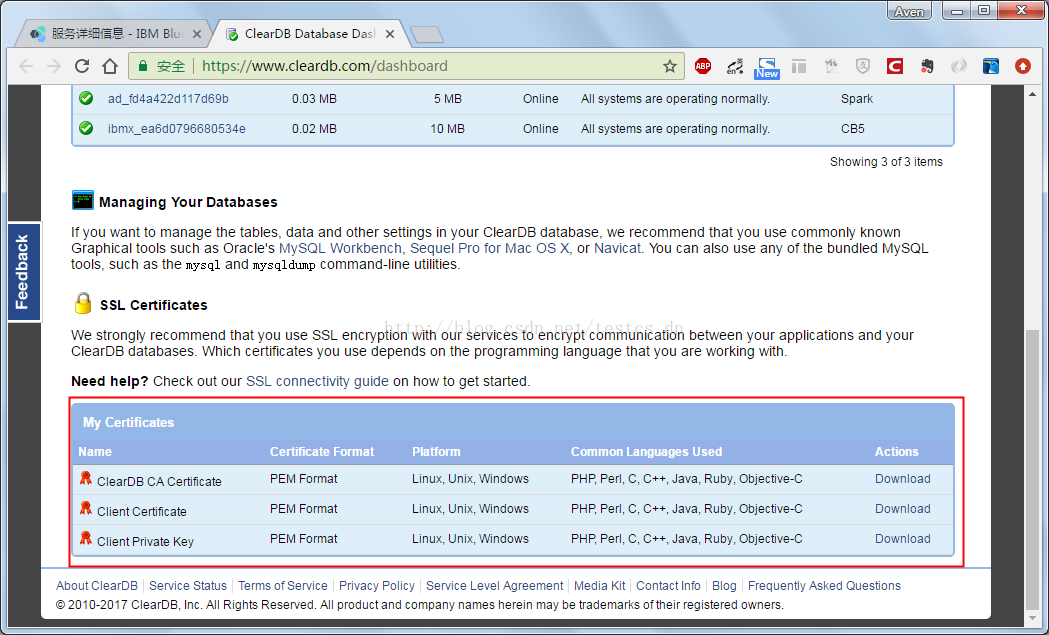The width and height of the screenshot is (1049, 635).
Task: Open a new browser tab
Action: point(426,34)
